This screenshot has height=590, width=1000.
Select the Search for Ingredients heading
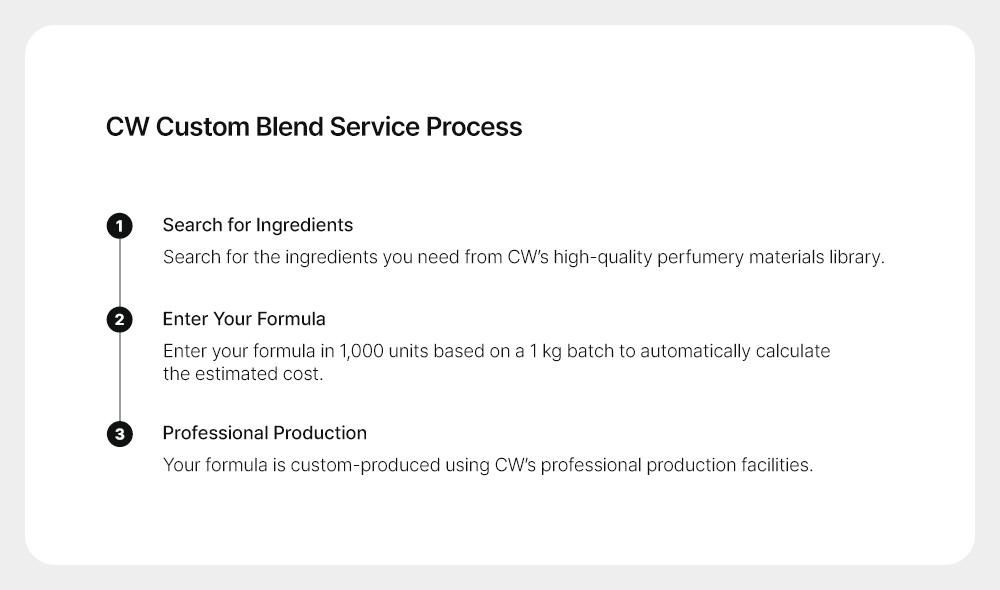pyautogui.click(x=258, y=225)
